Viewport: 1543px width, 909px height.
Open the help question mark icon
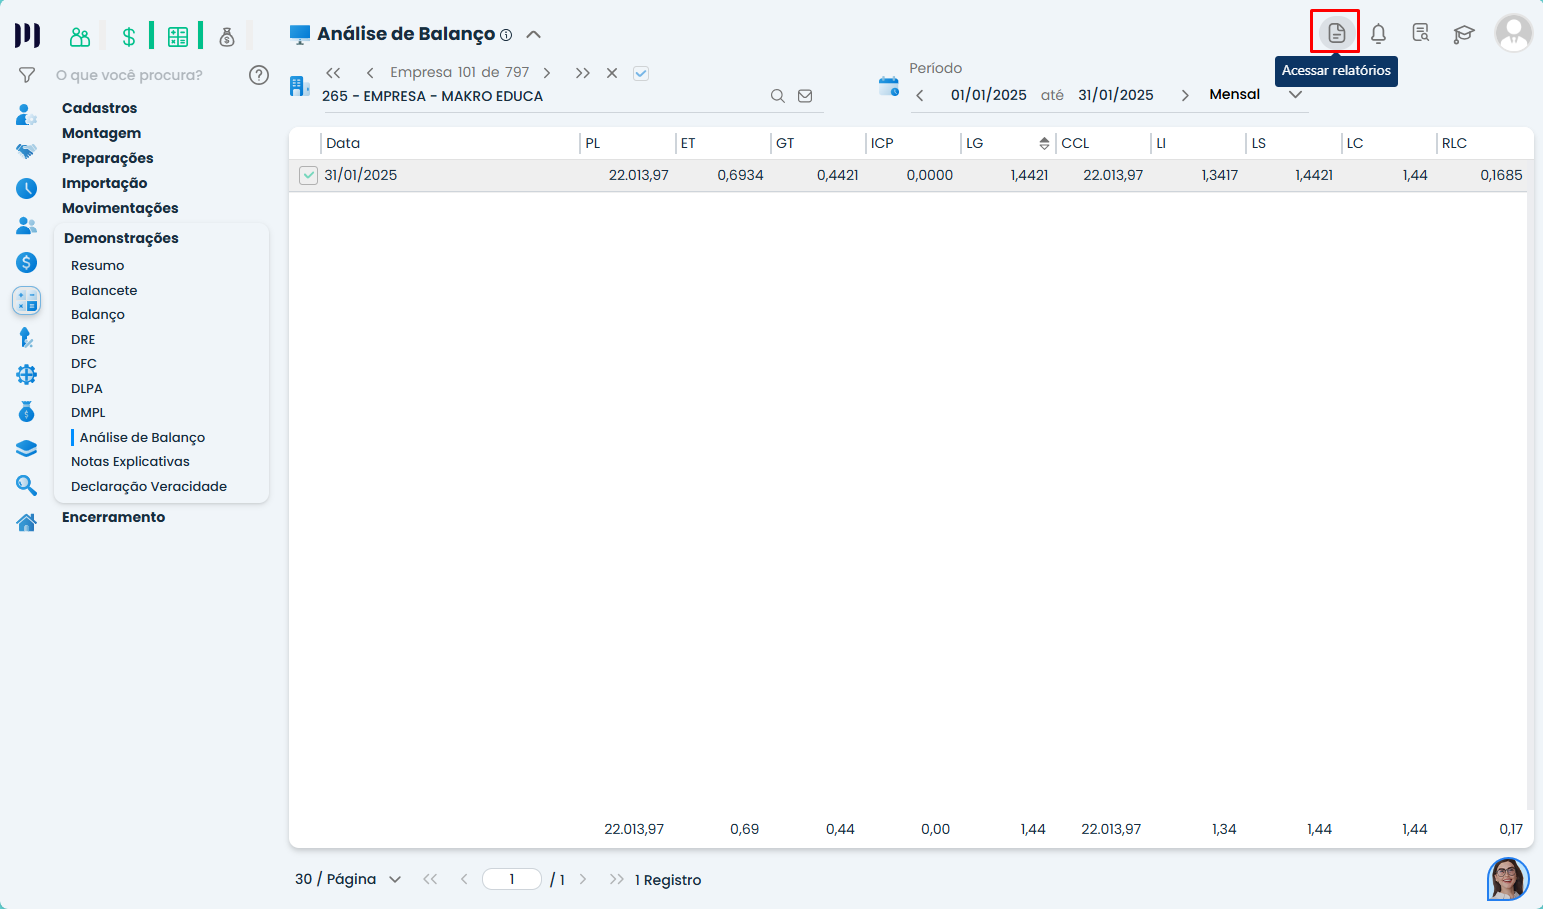259,75
